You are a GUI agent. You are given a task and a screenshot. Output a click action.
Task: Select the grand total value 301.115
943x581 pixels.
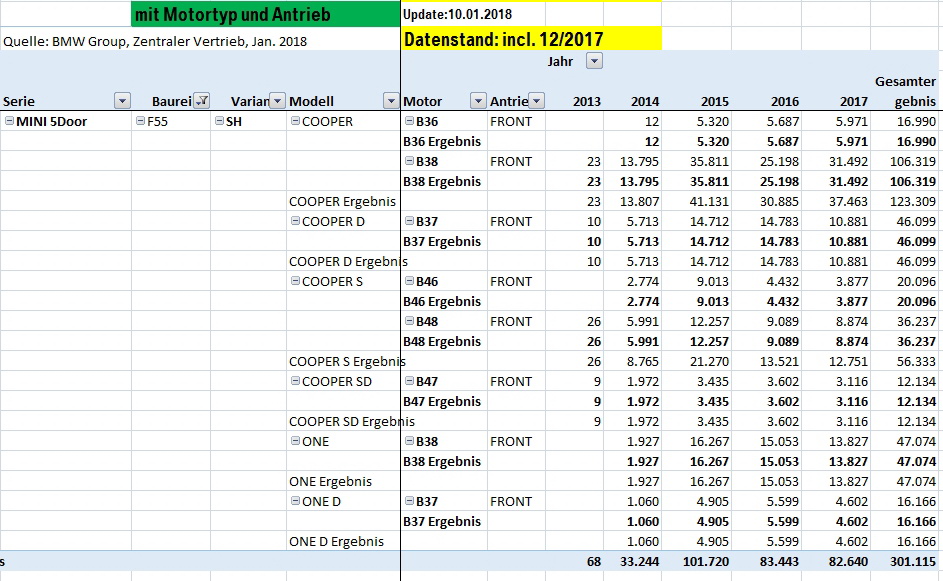[913, 562]
